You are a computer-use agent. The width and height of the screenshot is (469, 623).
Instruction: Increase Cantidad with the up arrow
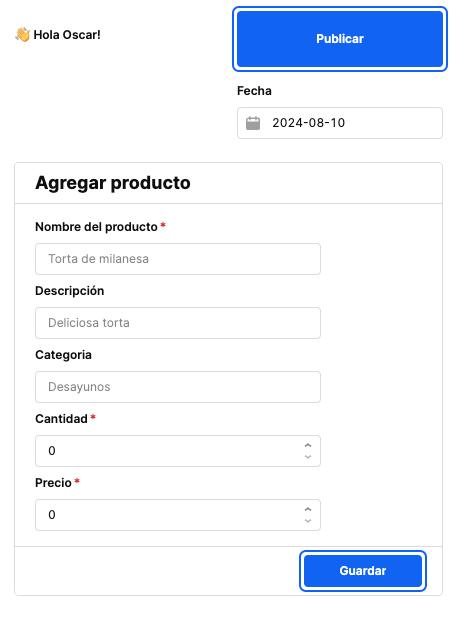tap(308, 445)
